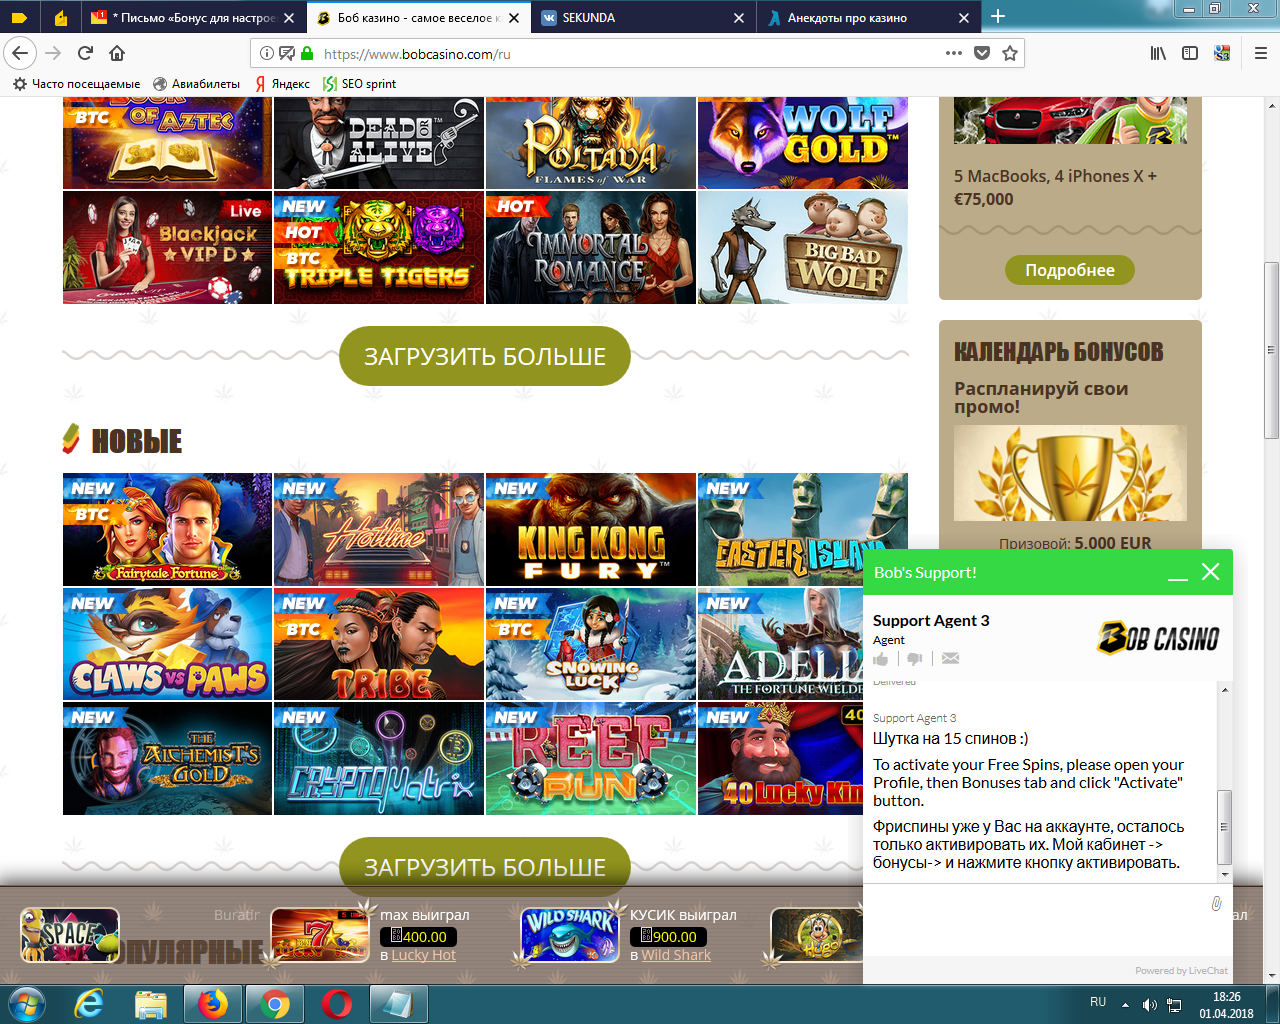Open the Triple Tigers game
This screenshot has width=1280, height=1024.
(379, 247)
